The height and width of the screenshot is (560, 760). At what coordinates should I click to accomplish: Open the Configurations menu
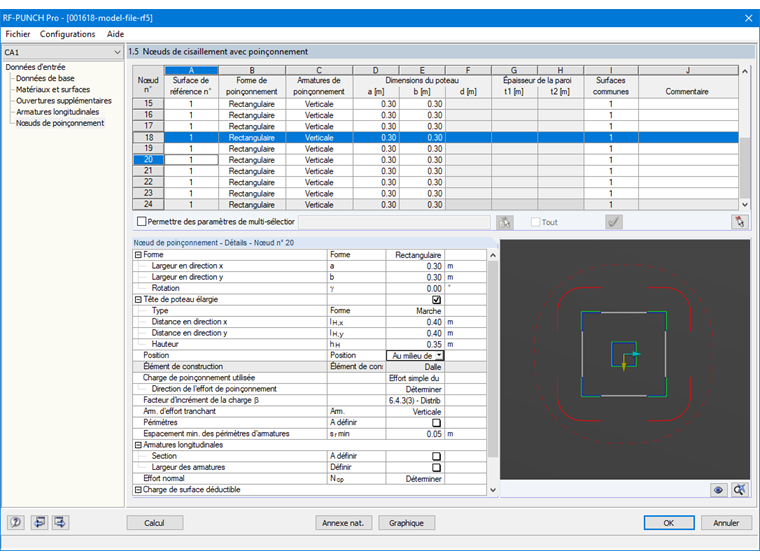coord(67,34)
